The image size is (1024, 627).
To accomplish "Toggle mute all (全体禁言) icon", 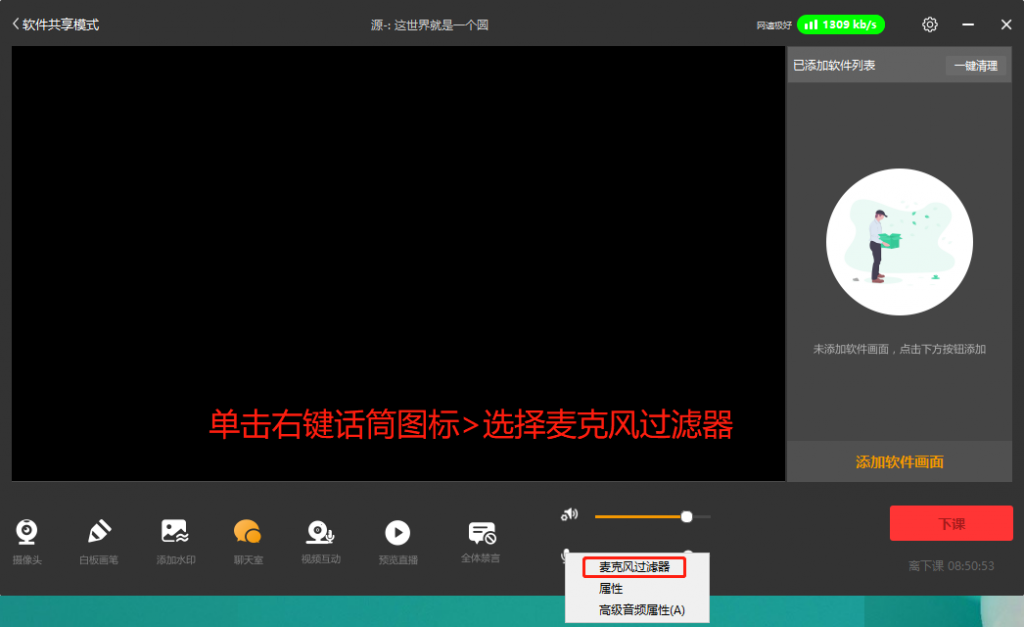I will (x=482, y=533).
